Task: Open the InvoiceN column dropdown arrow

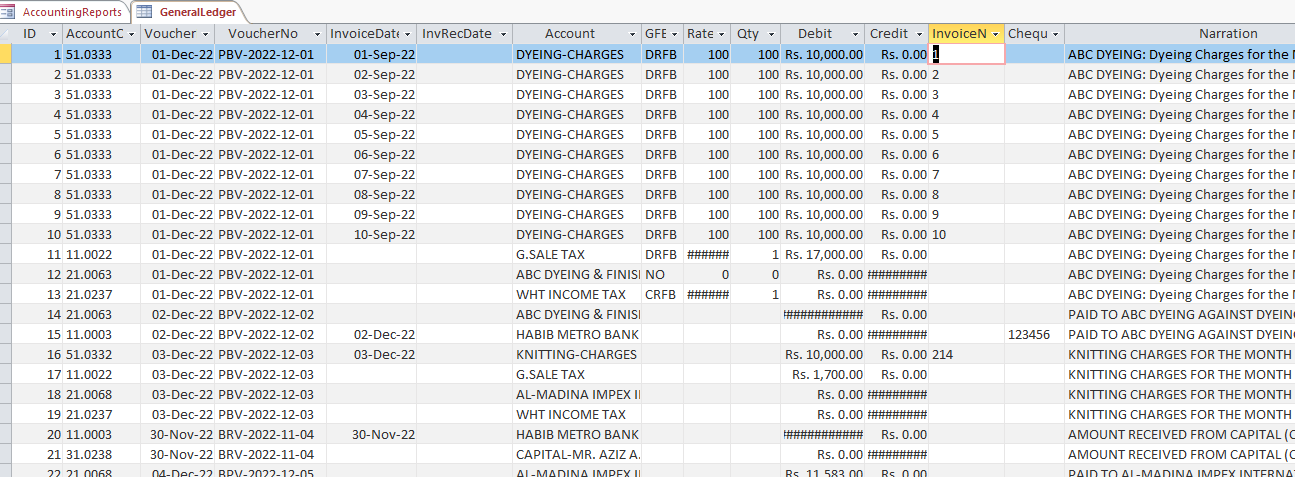Action: click(x=996, y=34)
